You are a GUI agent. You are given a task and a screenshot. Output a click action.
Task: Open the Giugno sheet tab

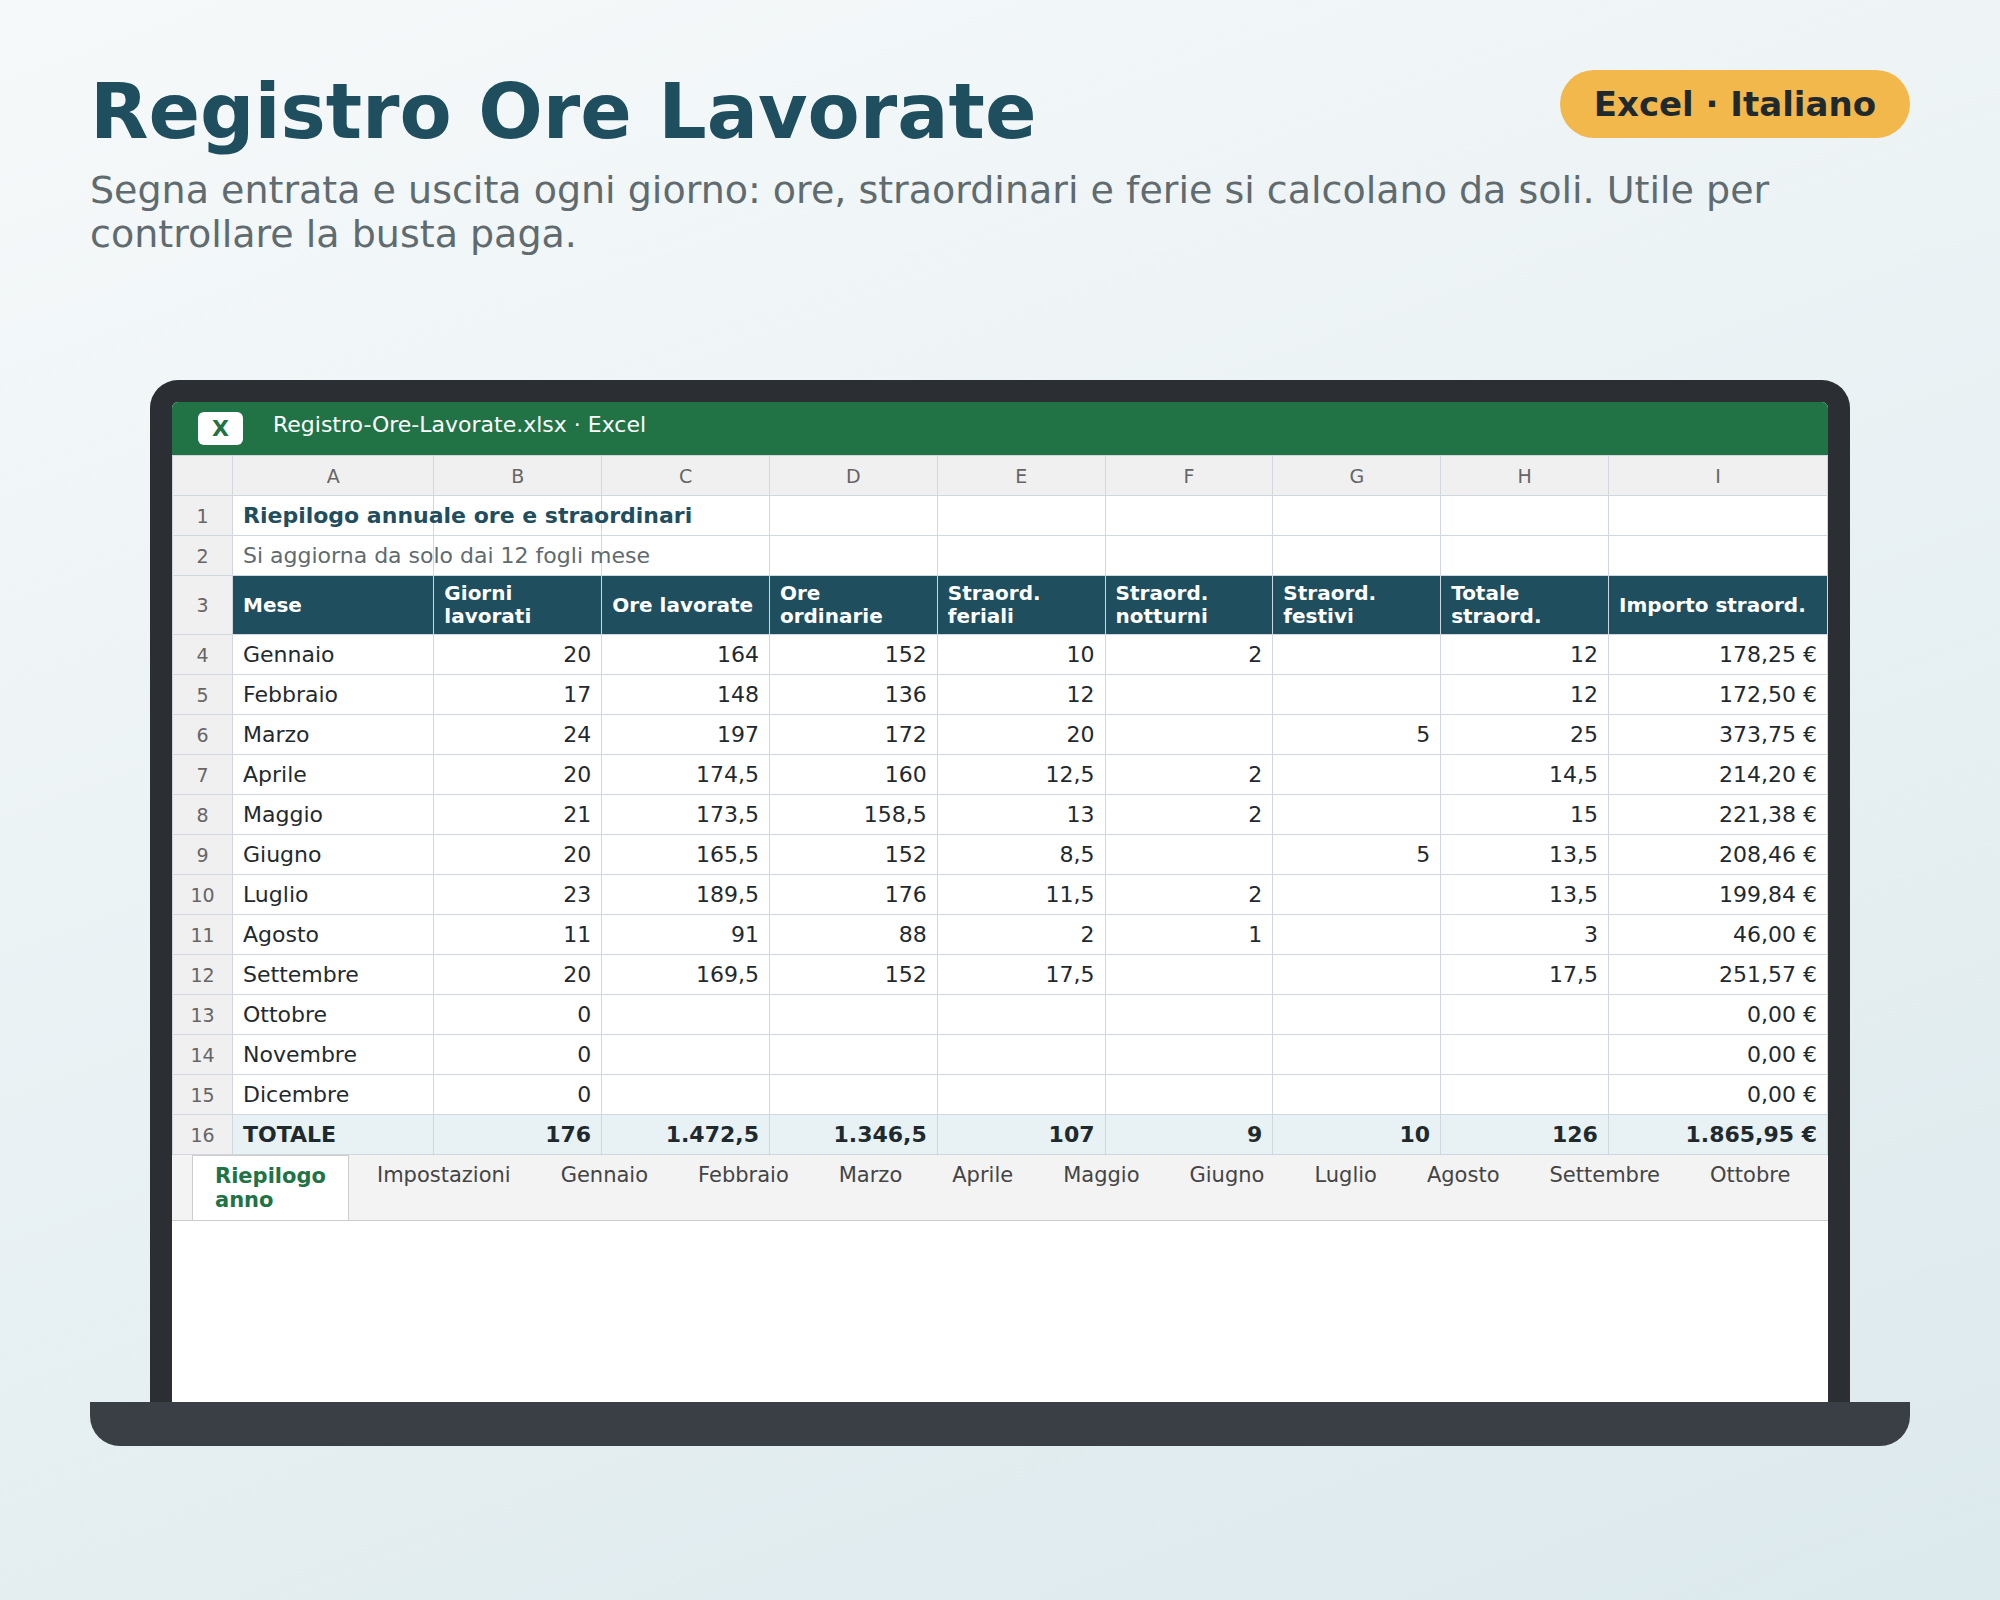(1226, 1175)
